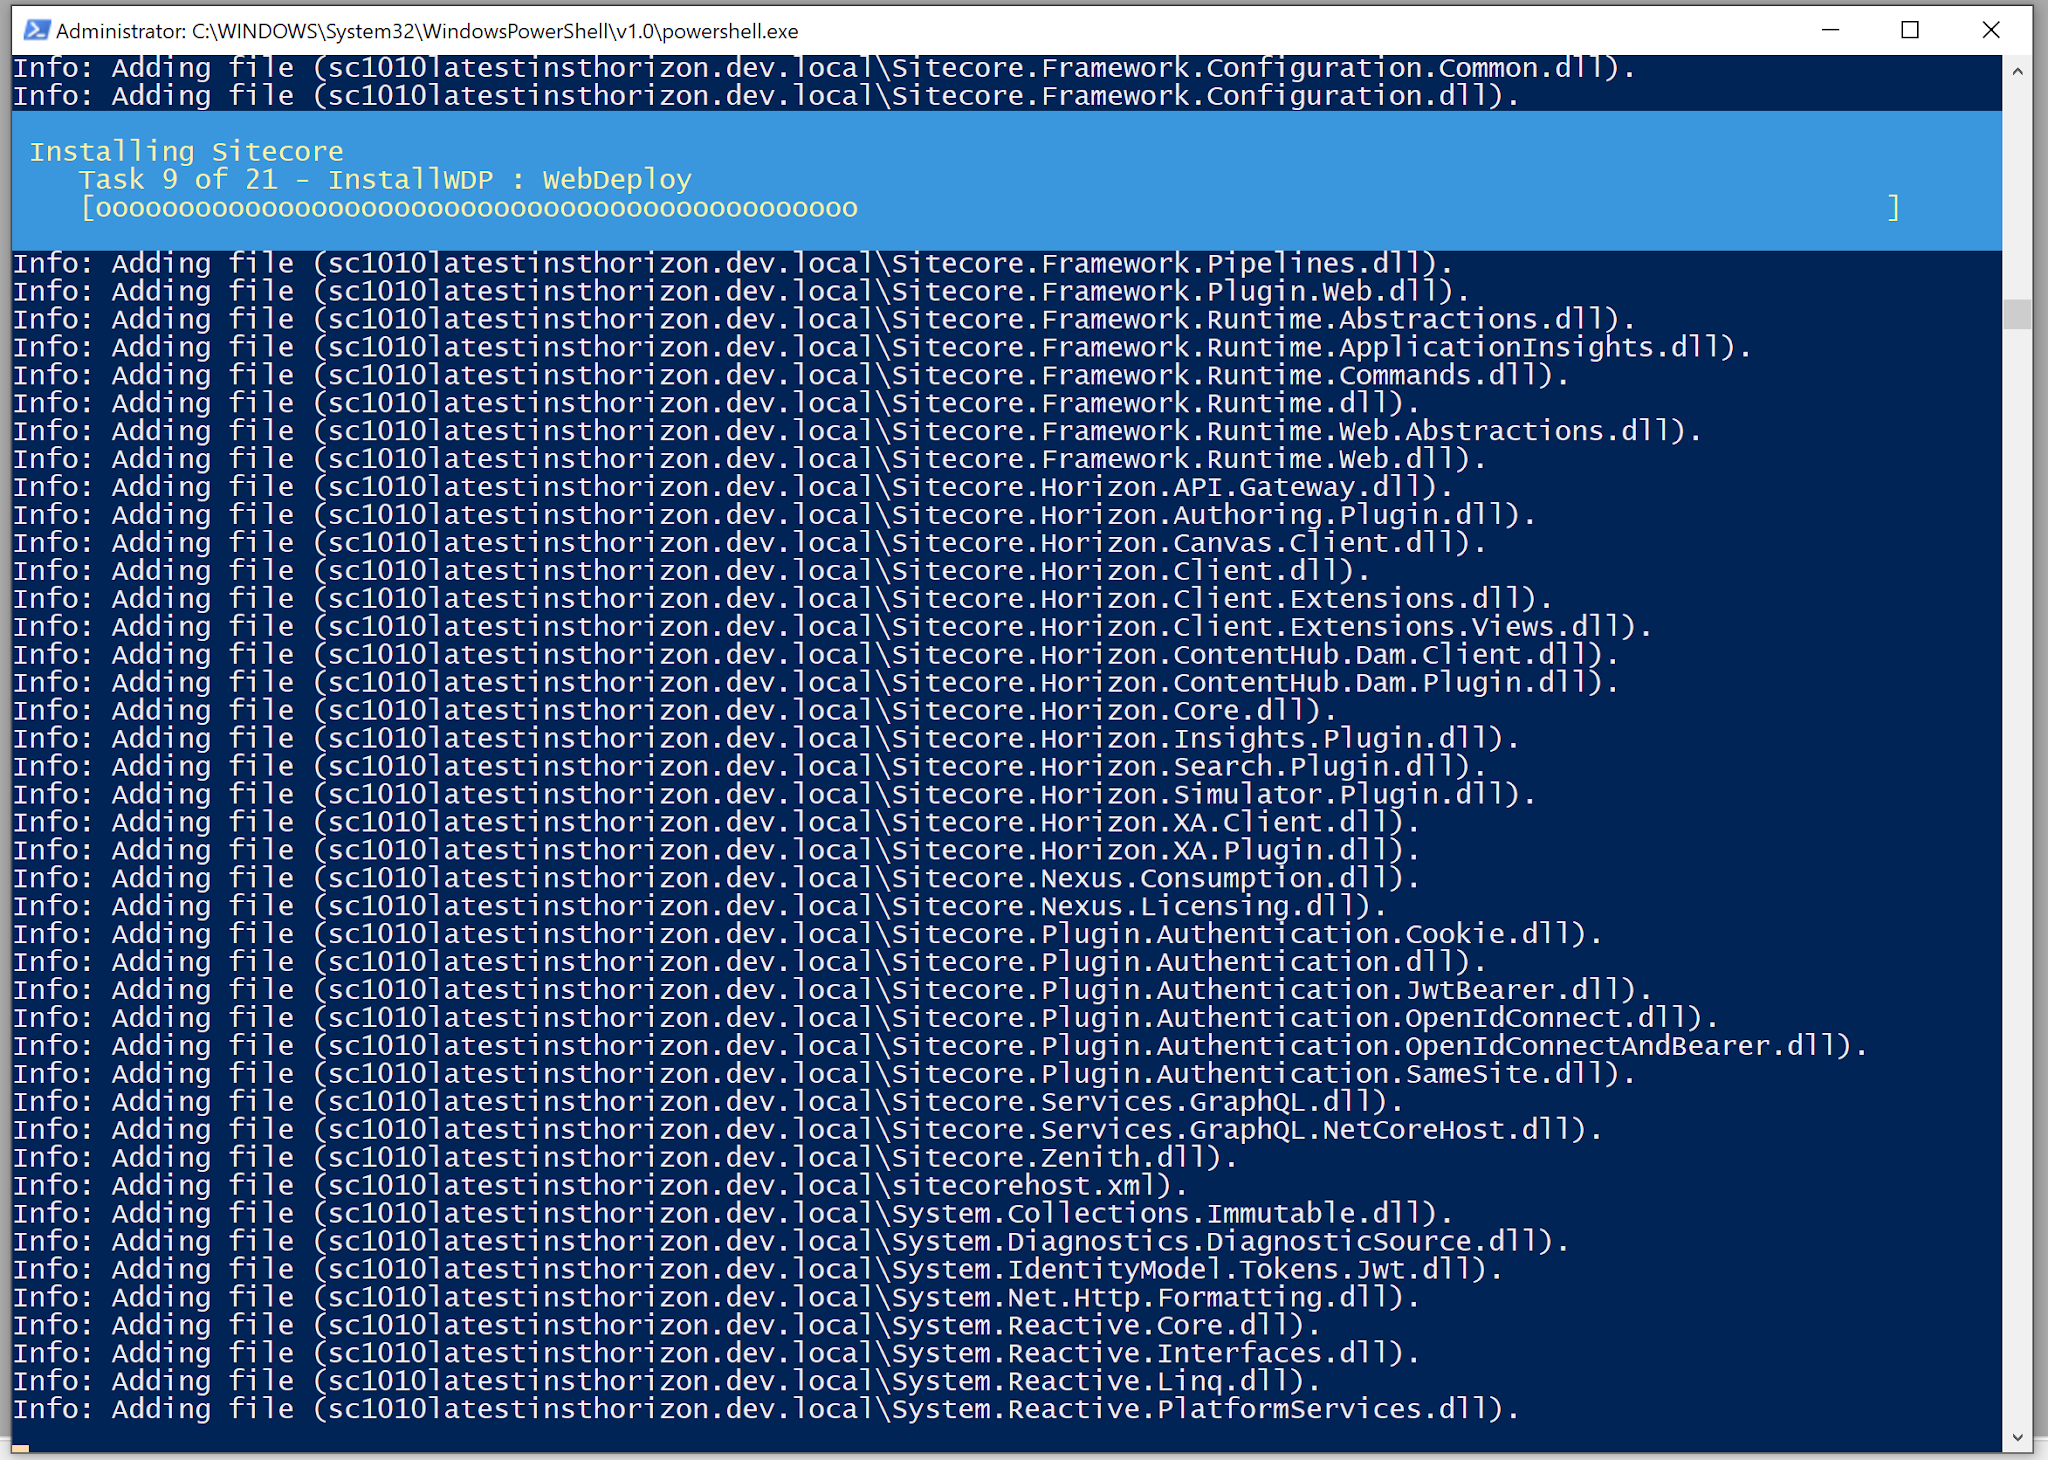Click line with Authentication.OpenIdConnectAndBearer.dll

tap(940, 1048)
